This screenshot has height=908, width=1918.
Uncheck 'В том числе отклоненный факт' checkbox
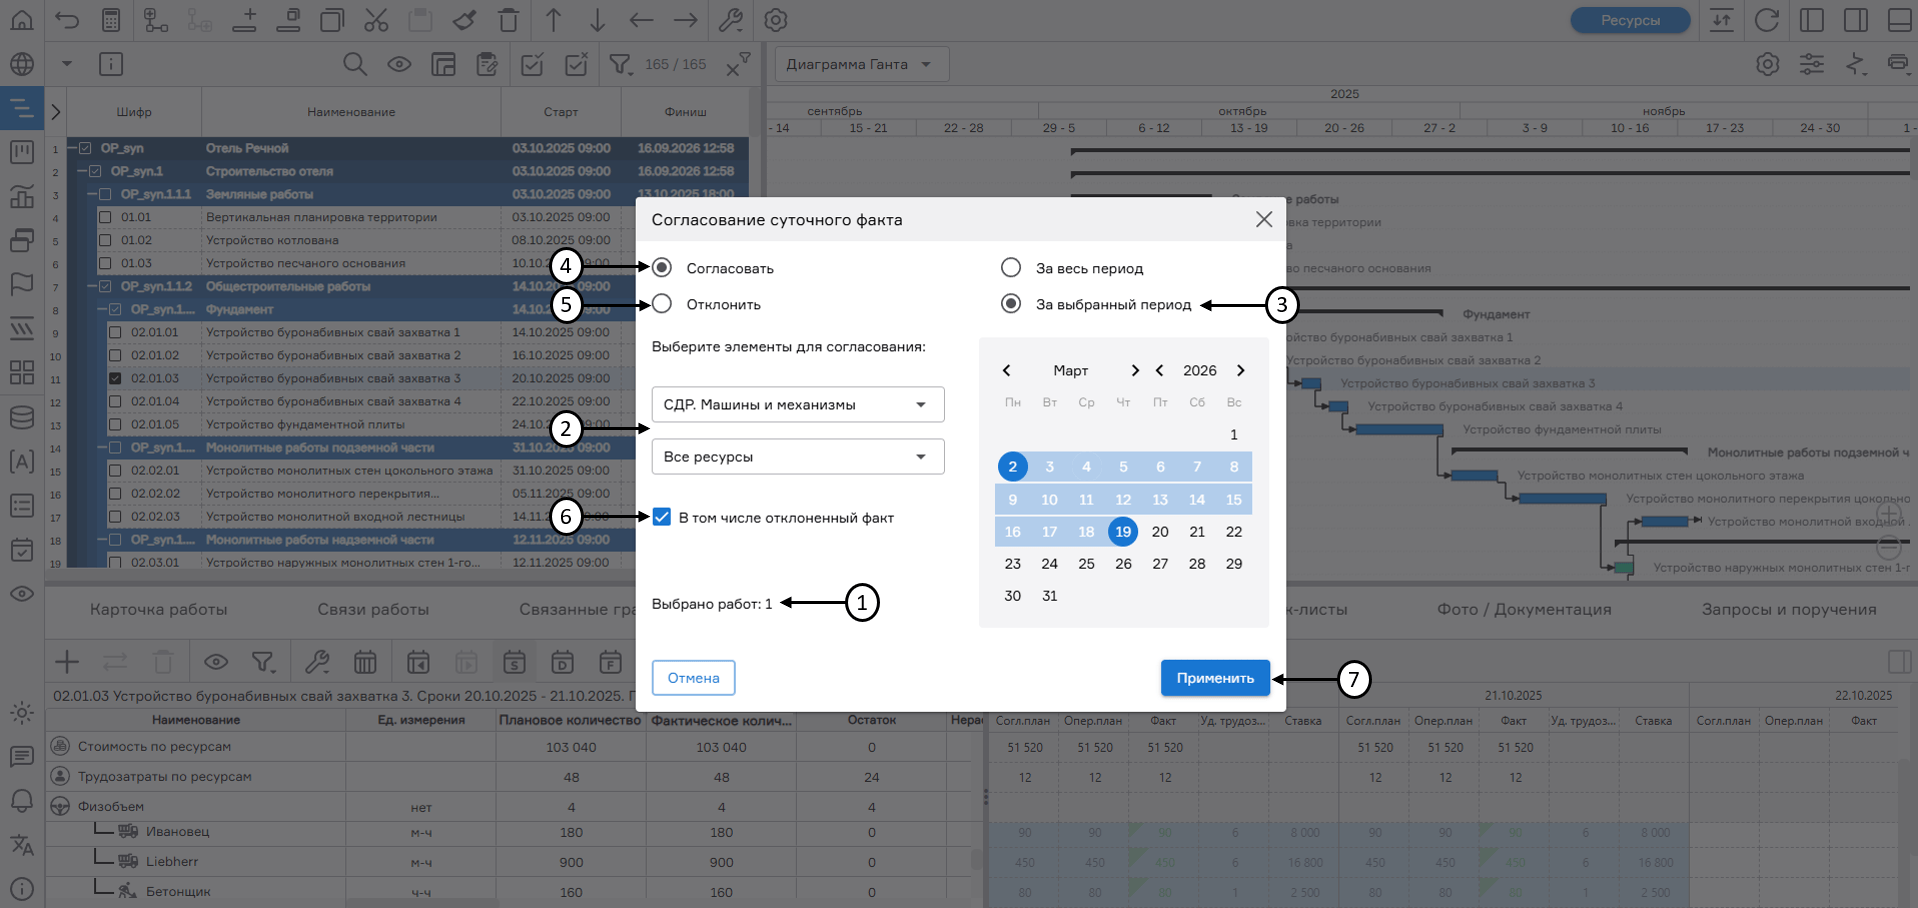pyautogui.click(x=662, y=517)
